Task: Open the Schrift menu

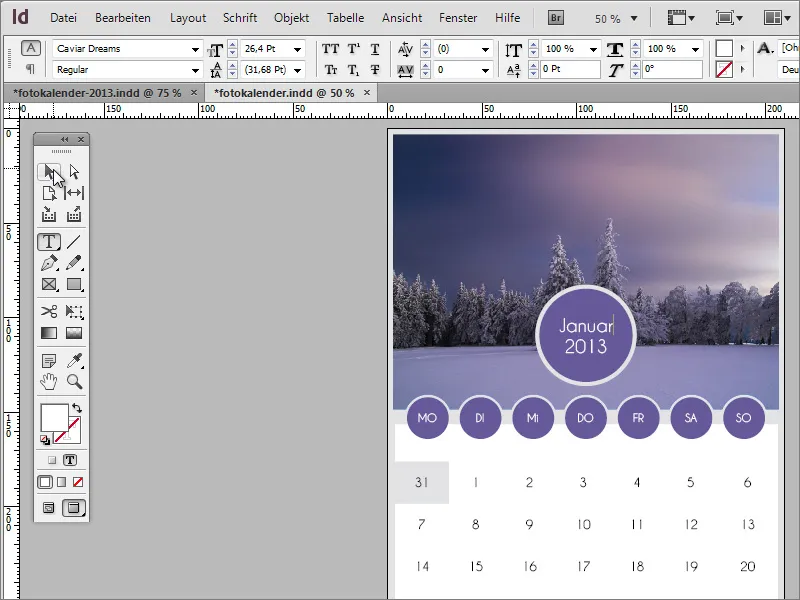Action: 240,18
